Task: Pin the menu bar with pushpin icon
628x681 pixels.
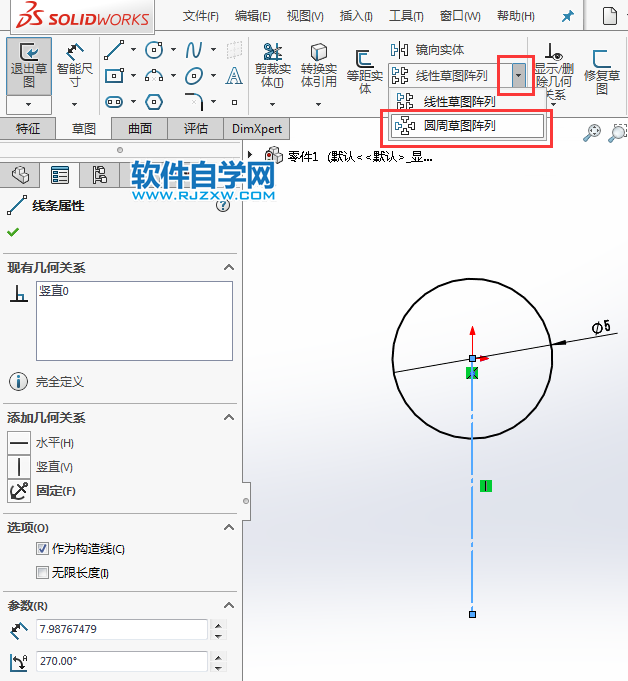Action: click(567, 17)
